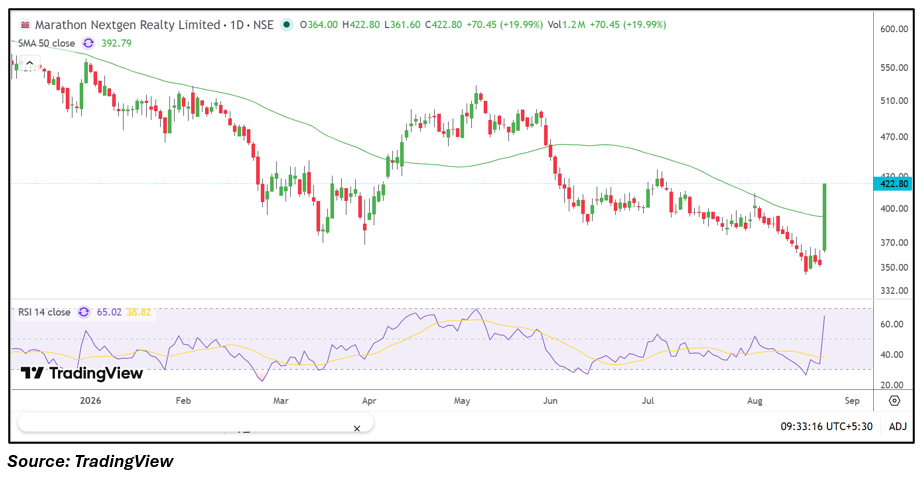Screen dimensions: 921x478
Task: Click the Apr time axis label
Action: point(369,400)
